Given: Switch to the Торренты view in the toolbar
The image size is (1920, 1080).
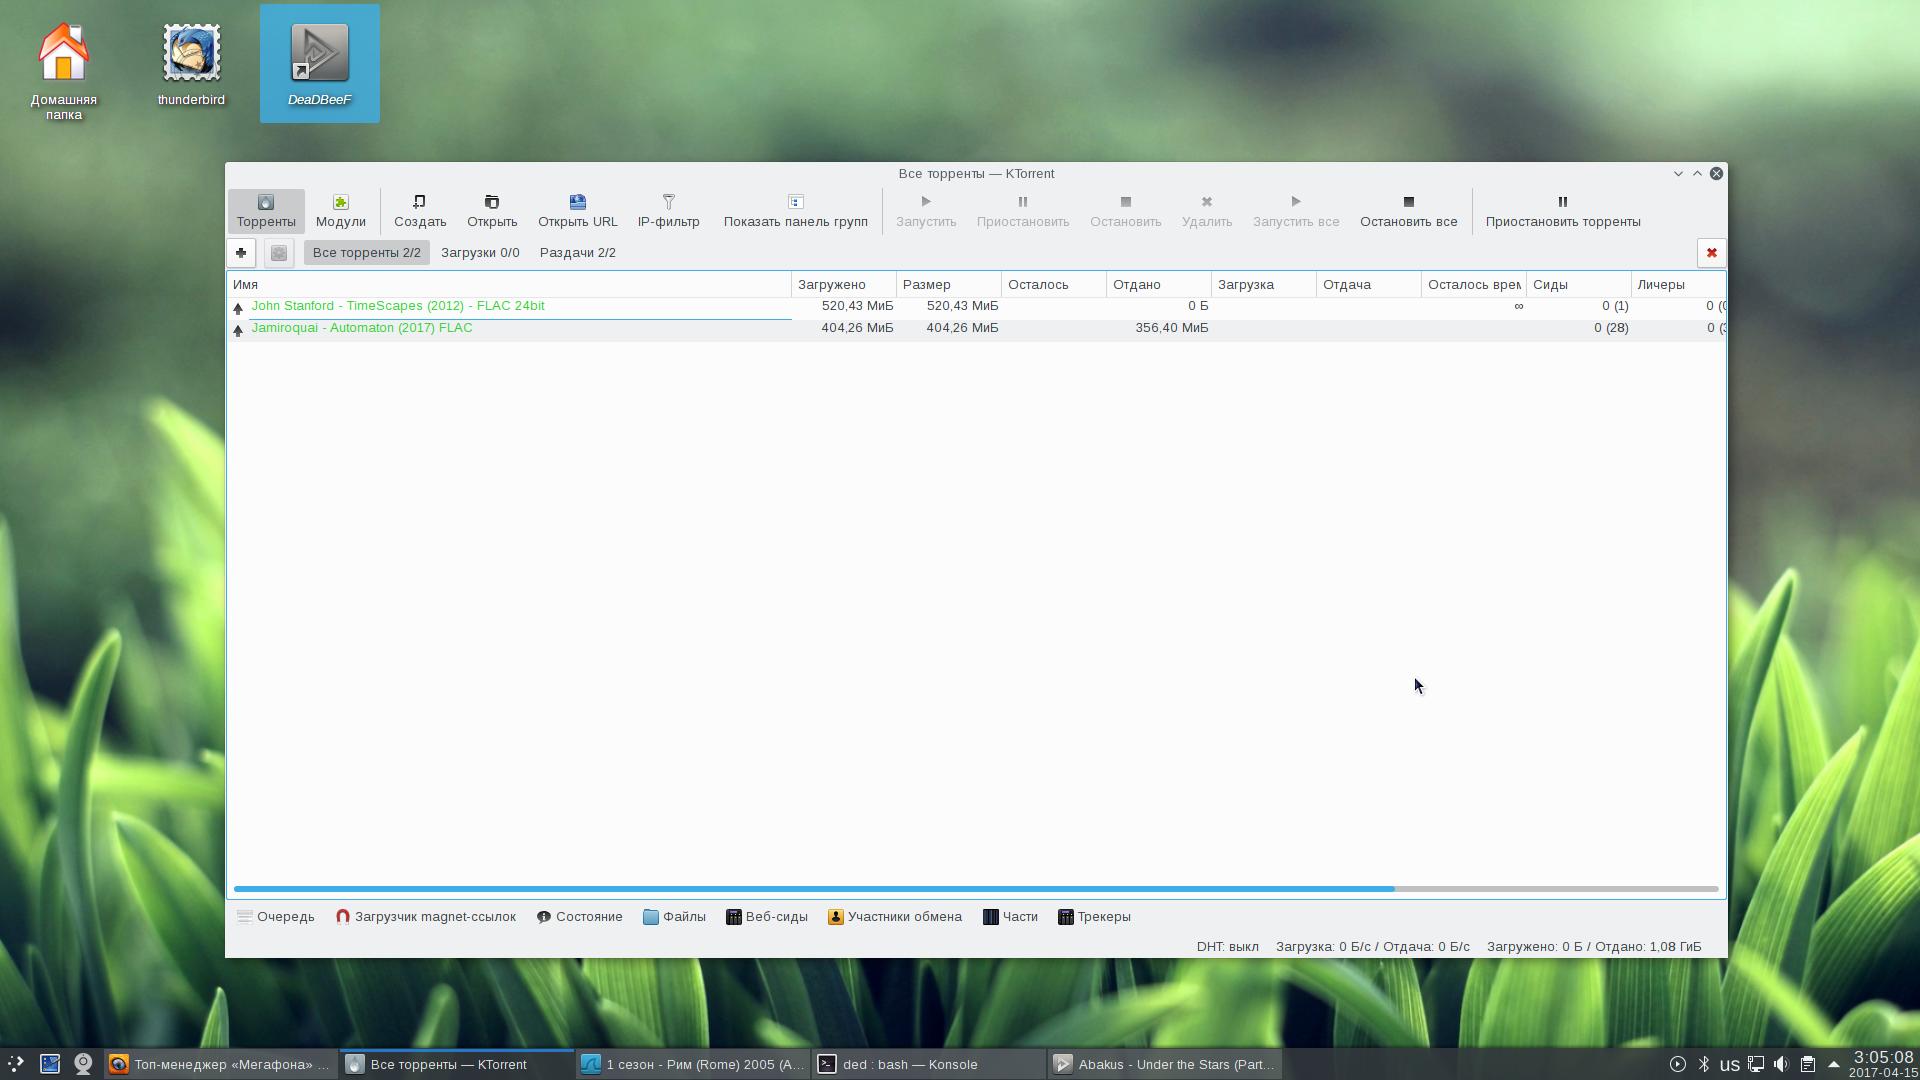Looking at the screenshot, I should [x=266, y=211].
